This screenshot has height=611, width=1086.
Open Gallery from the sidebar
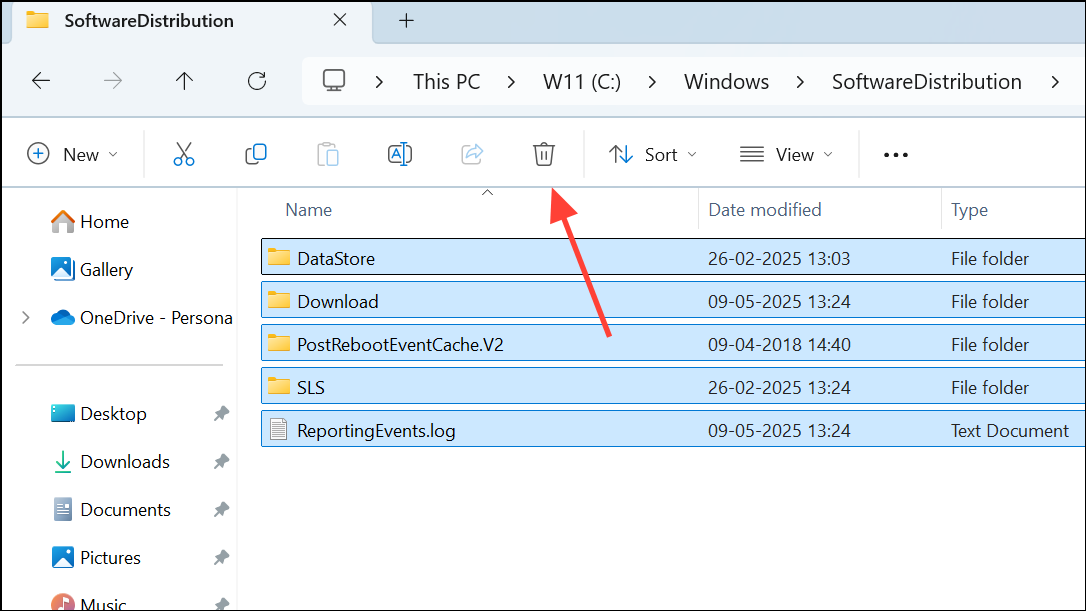pyautogui.click(x=106, y=269)
